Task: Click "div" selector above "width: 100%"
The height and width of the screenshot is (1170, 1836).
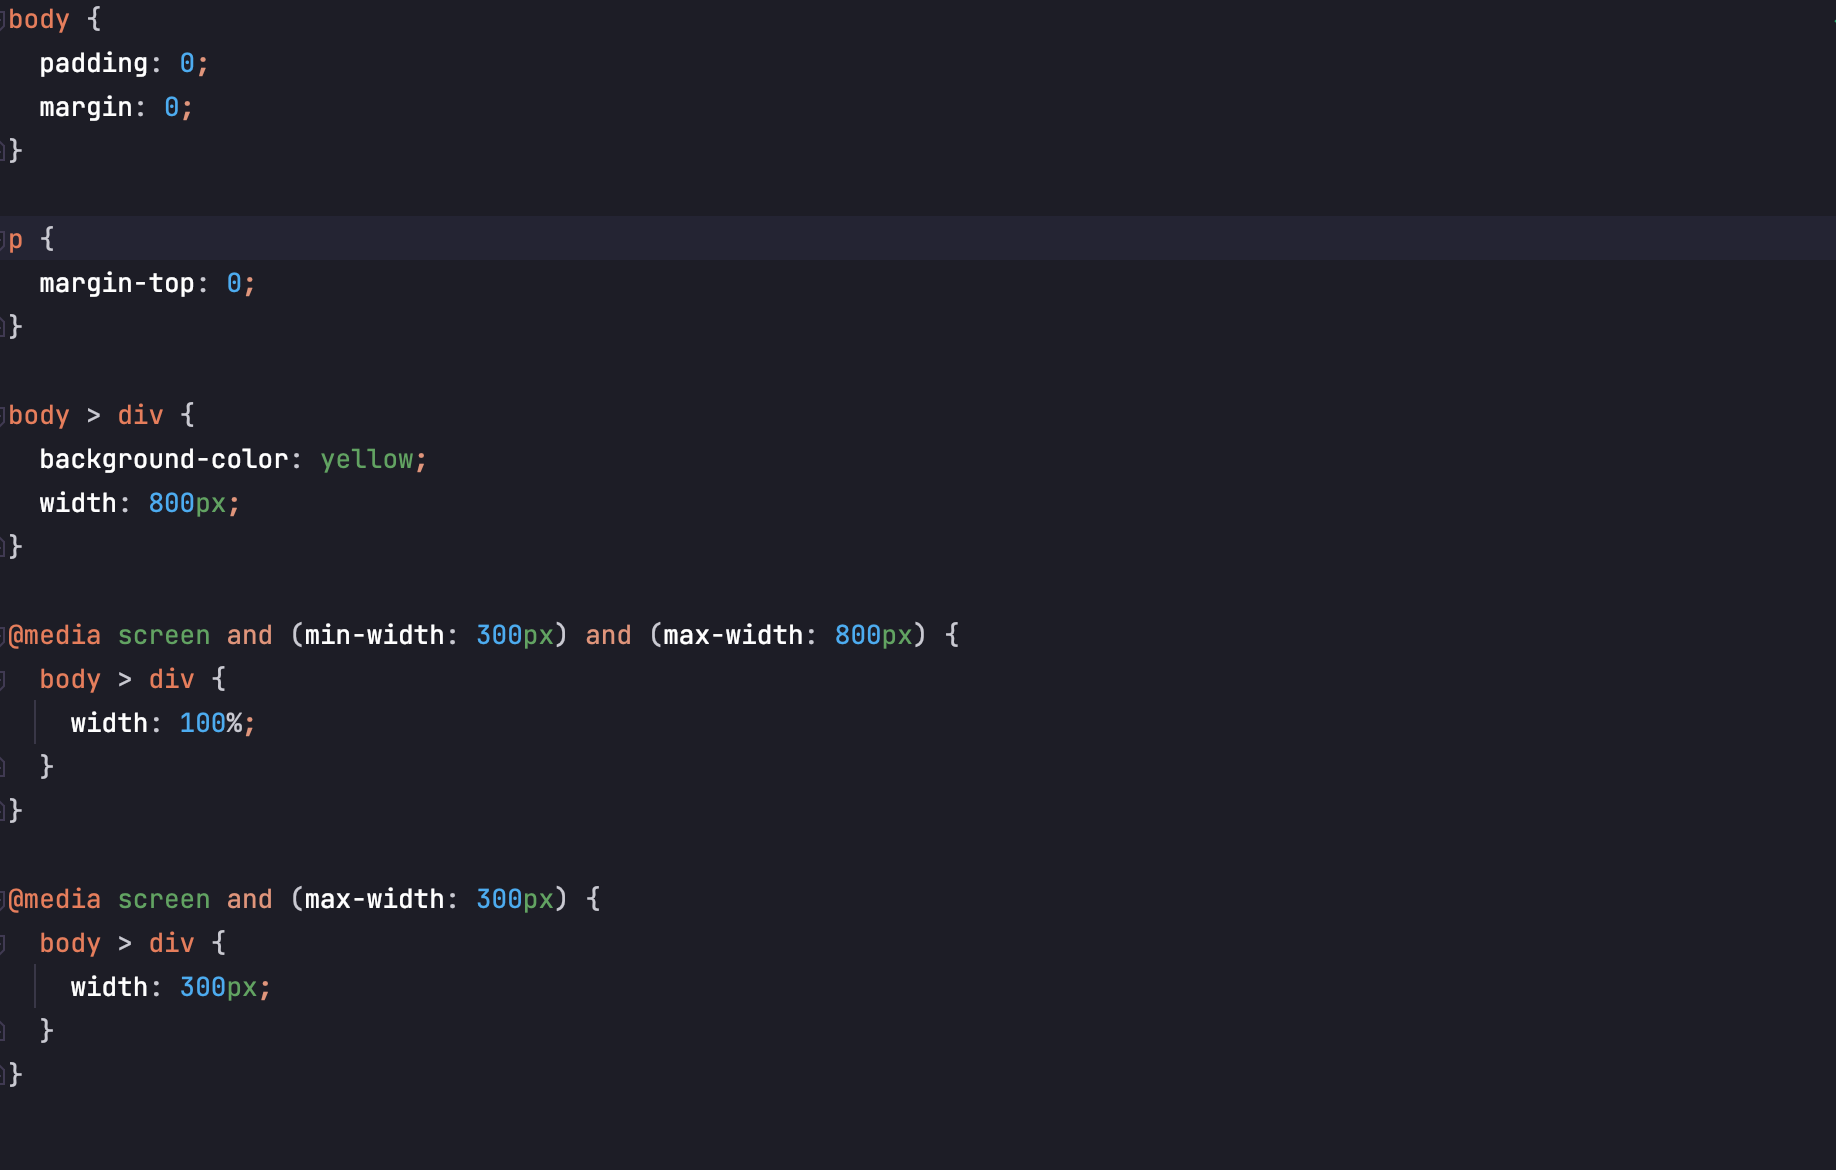Action: click(x=172, y=680)
